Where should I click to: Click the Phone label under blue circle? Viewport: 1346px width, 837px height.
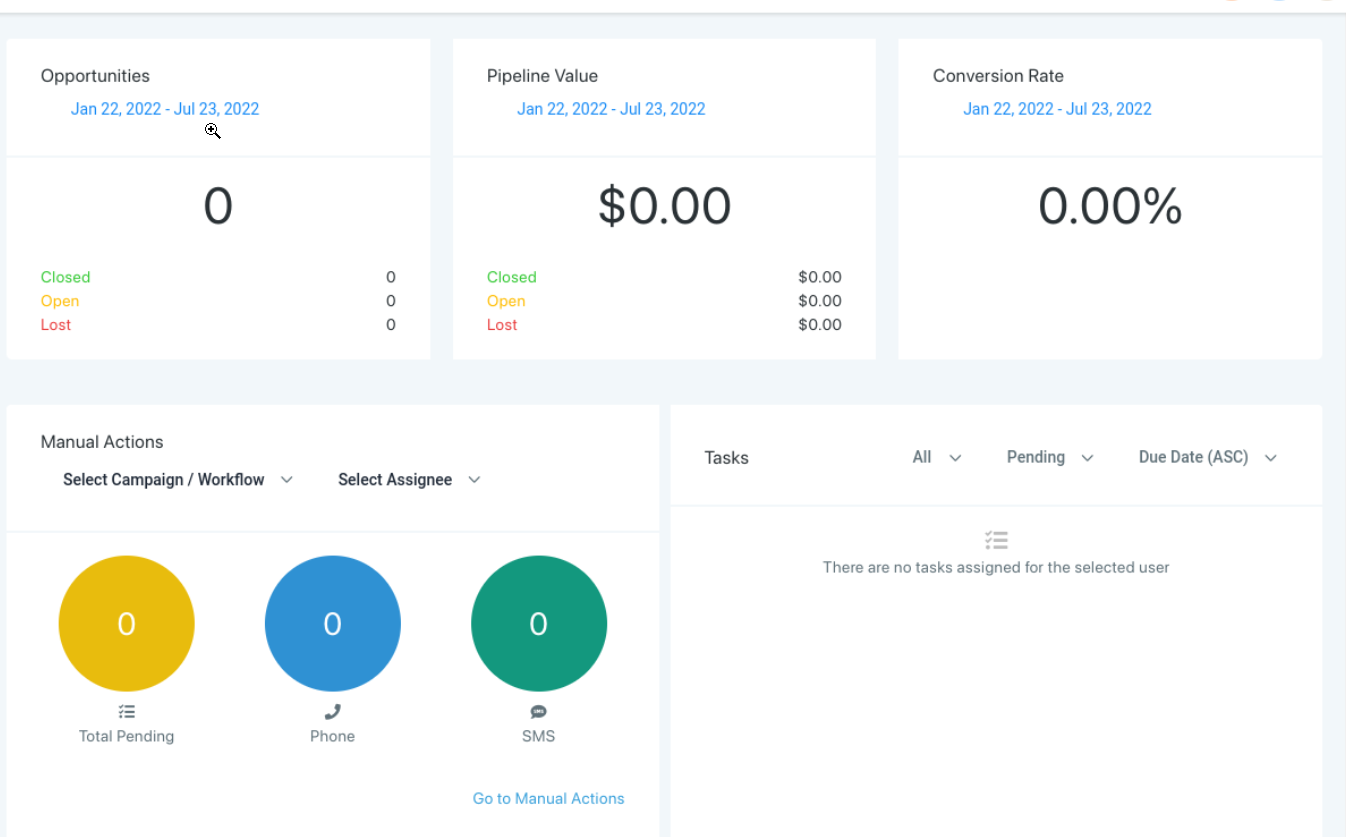point(332,736)
